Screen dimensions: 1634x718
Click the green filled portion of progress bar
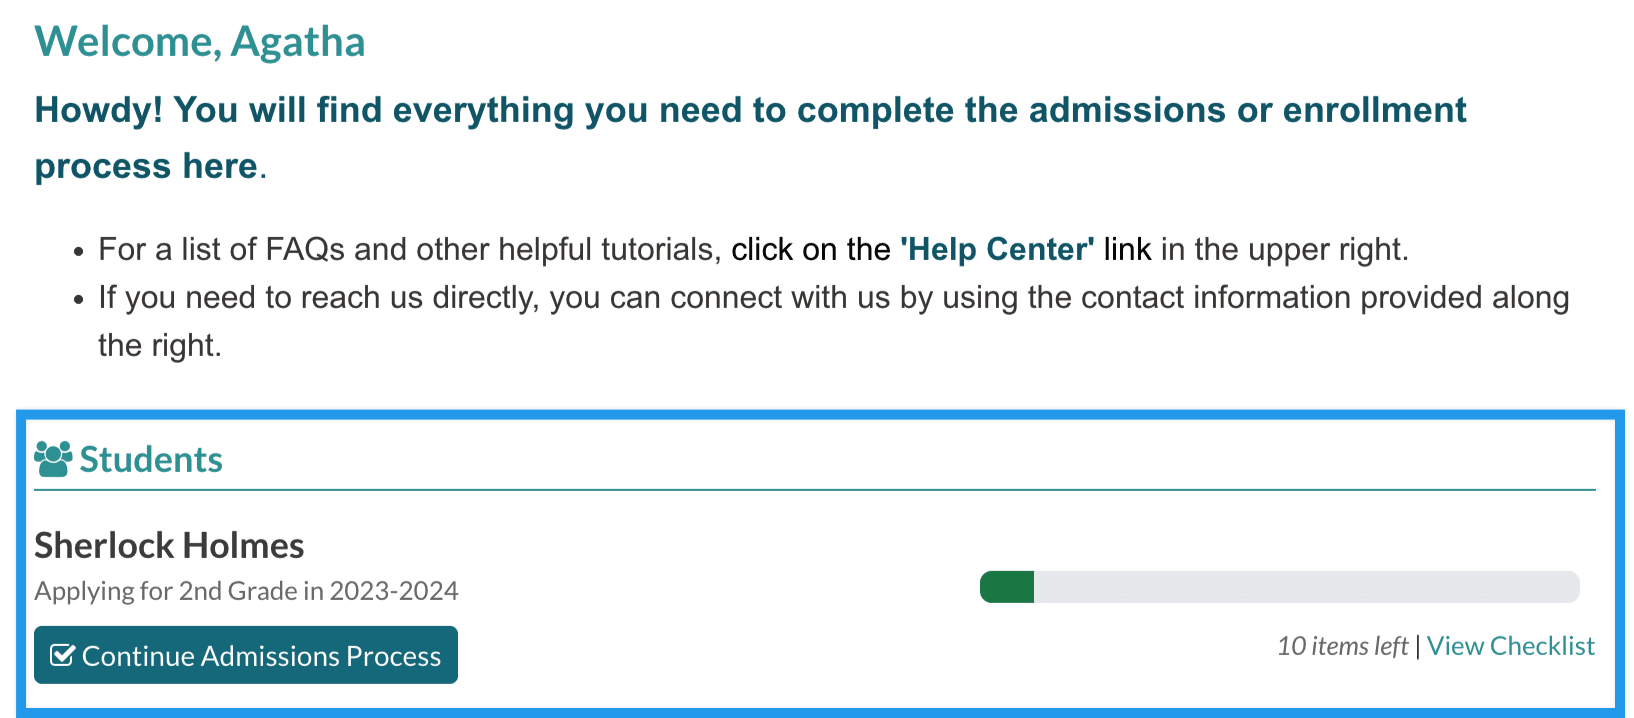point(1007,587)
